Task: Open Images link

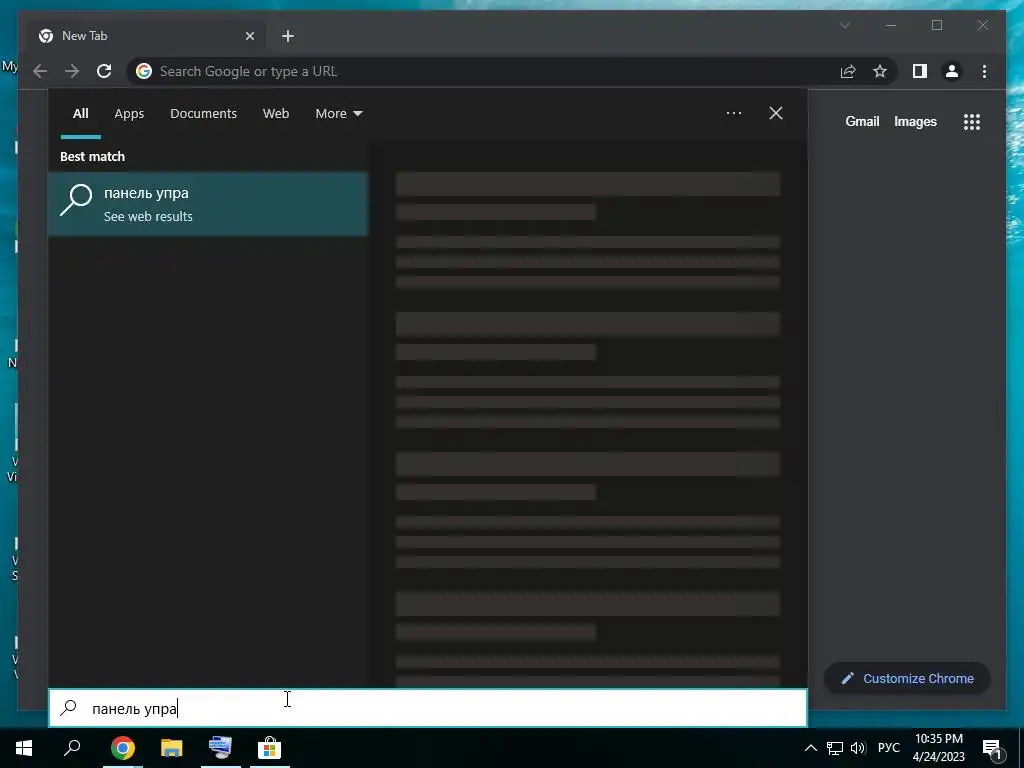Action: pos(915,121)
